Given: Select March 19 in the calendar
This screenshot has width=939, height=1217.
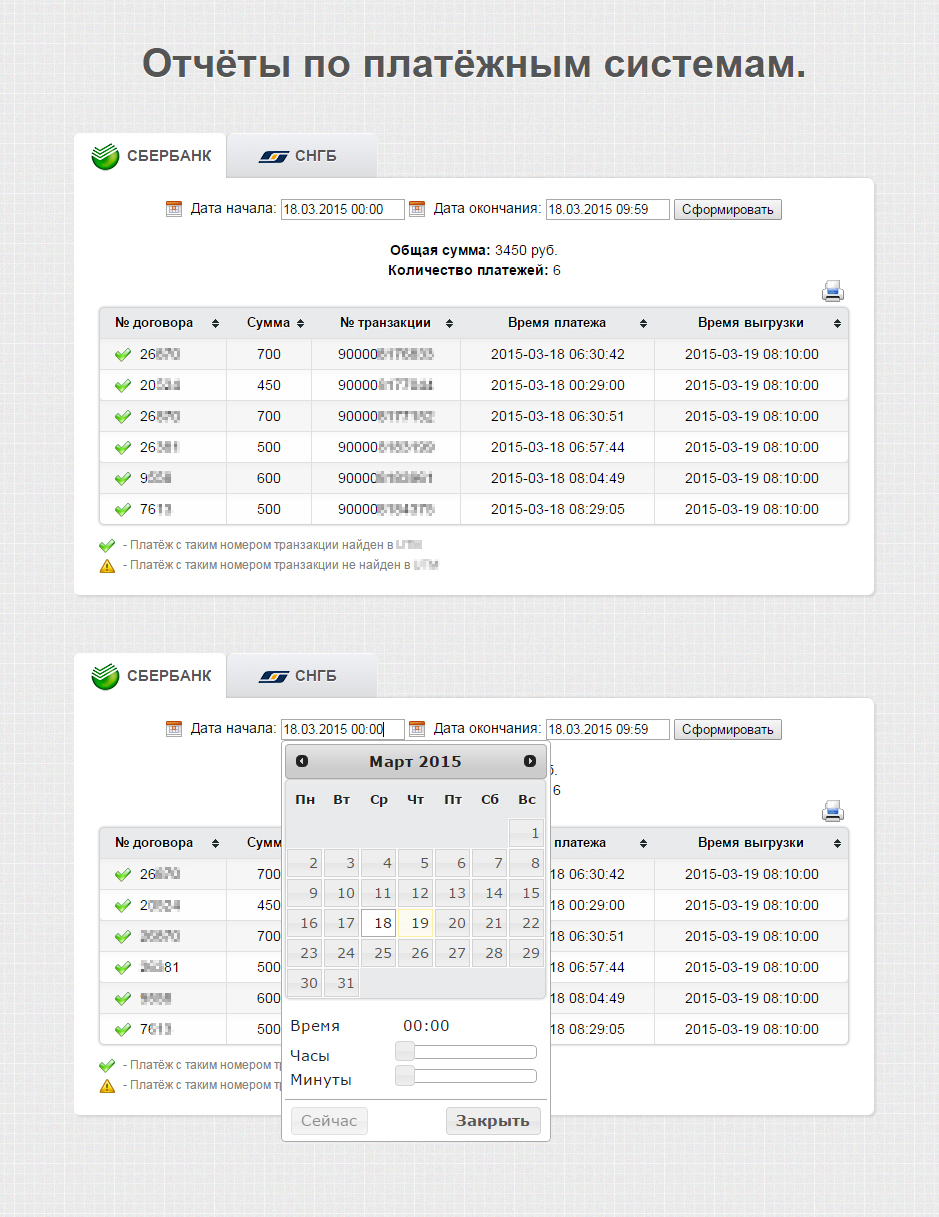Looking at the screenshot, I should (416, 923).
